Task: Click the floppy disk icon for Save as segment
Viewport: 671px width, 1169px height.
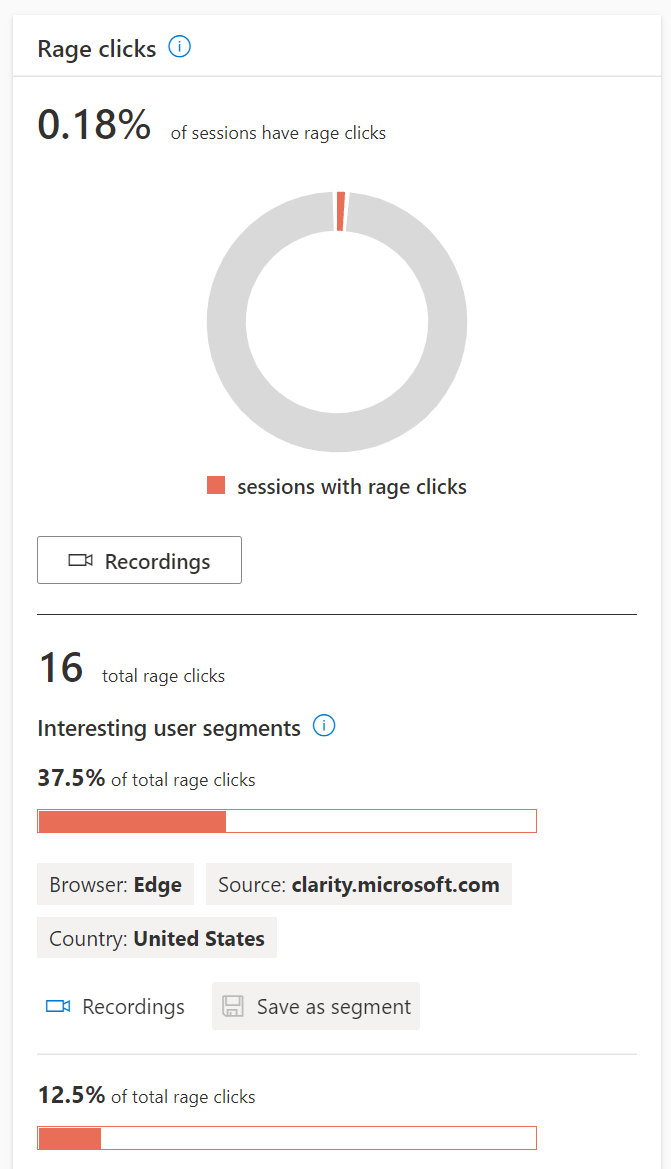Action: [233, 1006]
